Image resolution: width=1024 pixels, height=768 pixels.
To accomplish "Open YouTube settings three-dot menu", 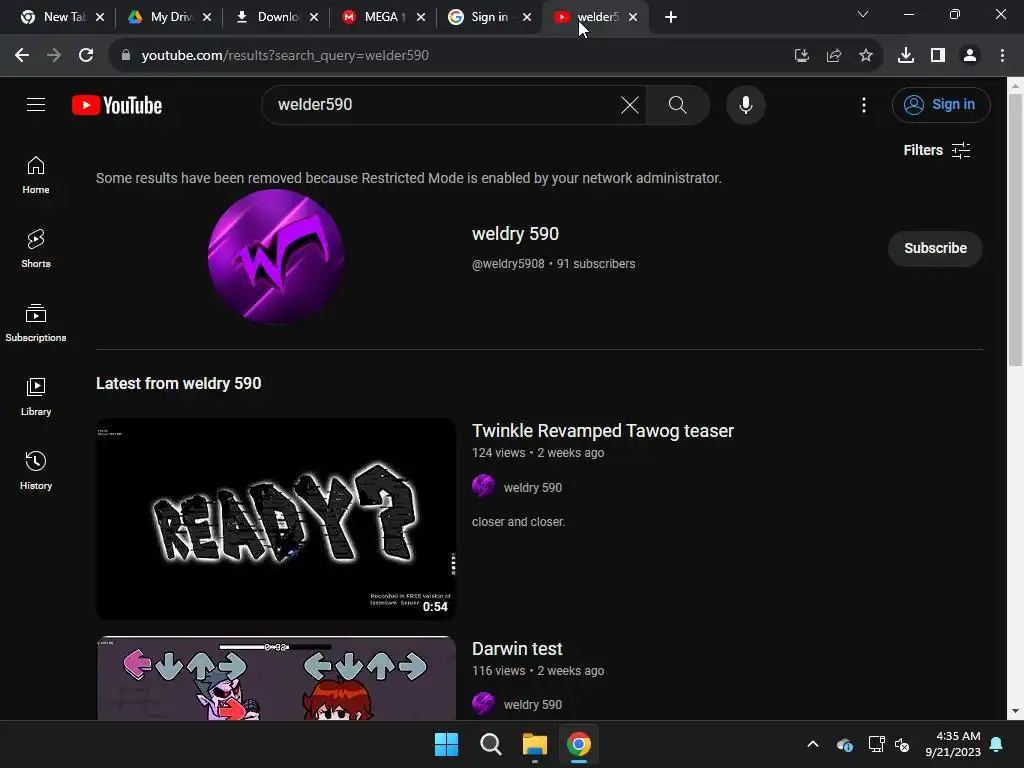I will pos(863,104).
